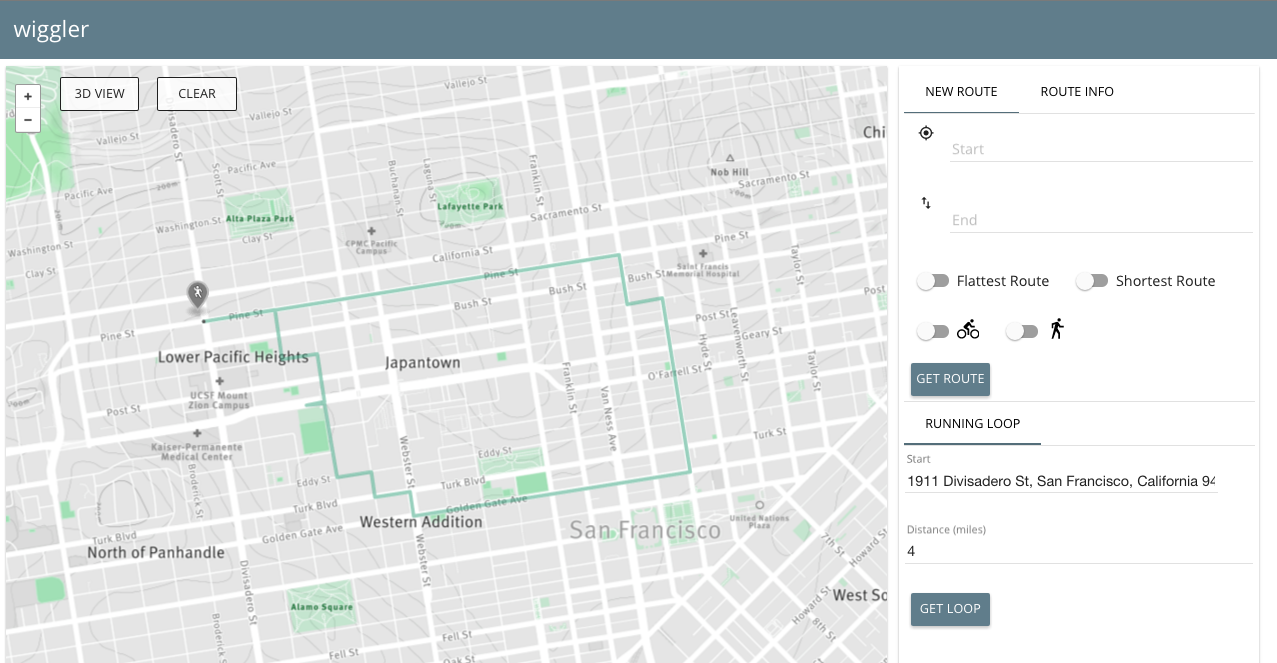Switch to the NEW ROUTE tab

(961, 91)
